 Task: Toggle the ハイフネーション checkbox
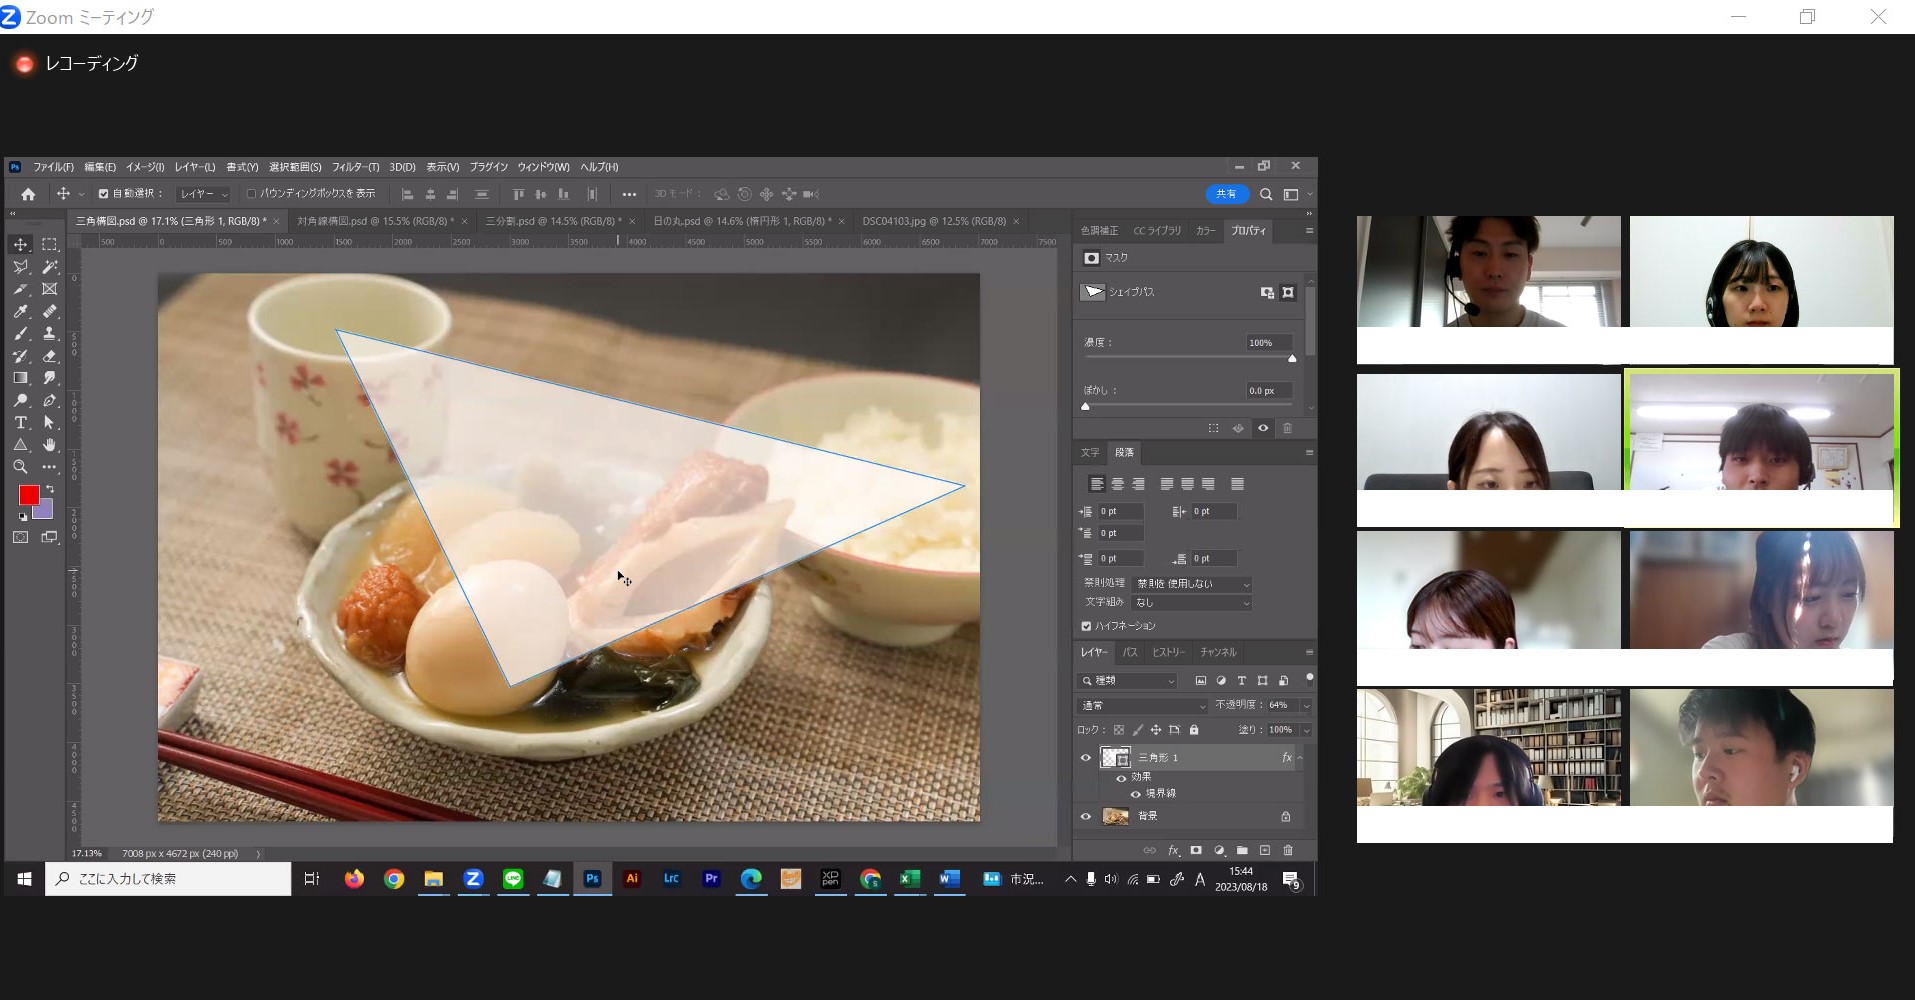click(x=1086, y=626)
